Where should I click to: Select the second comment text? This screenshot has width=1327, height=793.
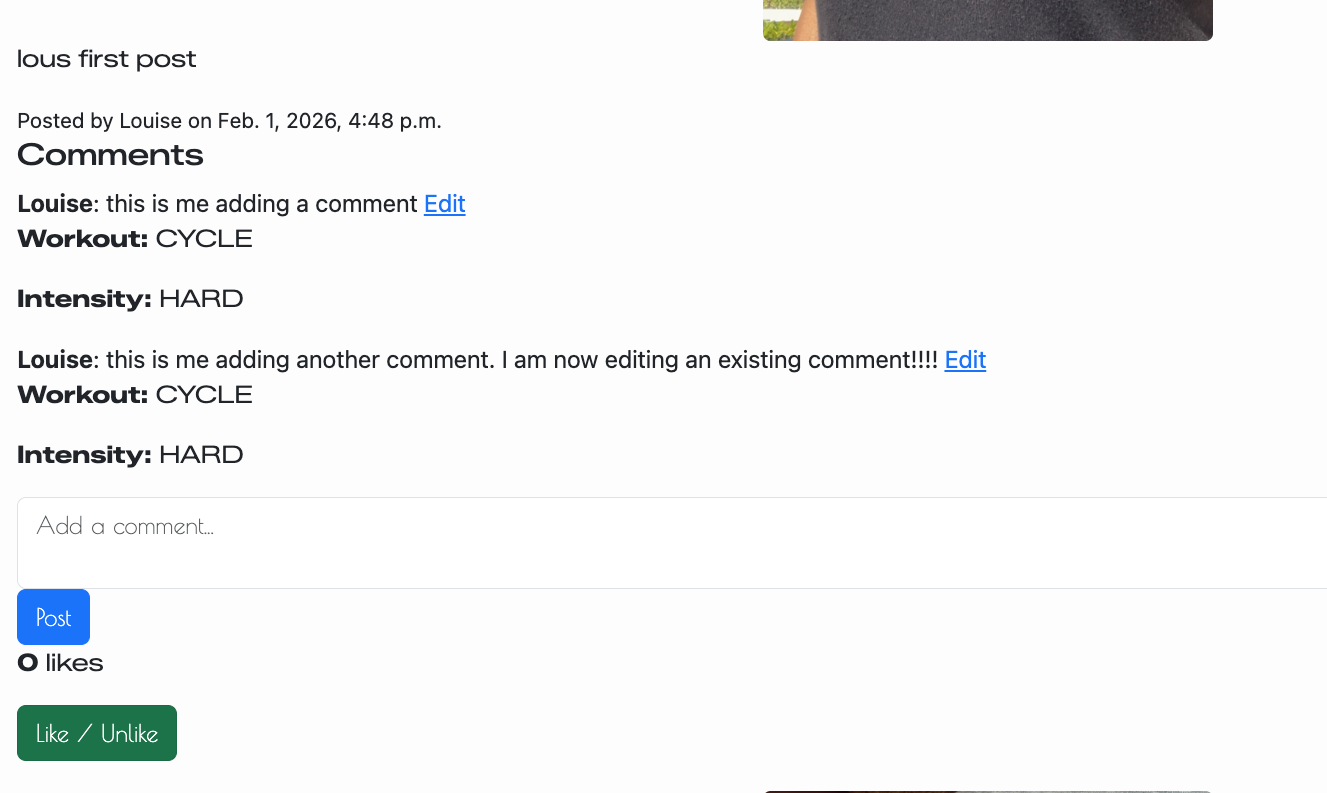tap(520, 360)
